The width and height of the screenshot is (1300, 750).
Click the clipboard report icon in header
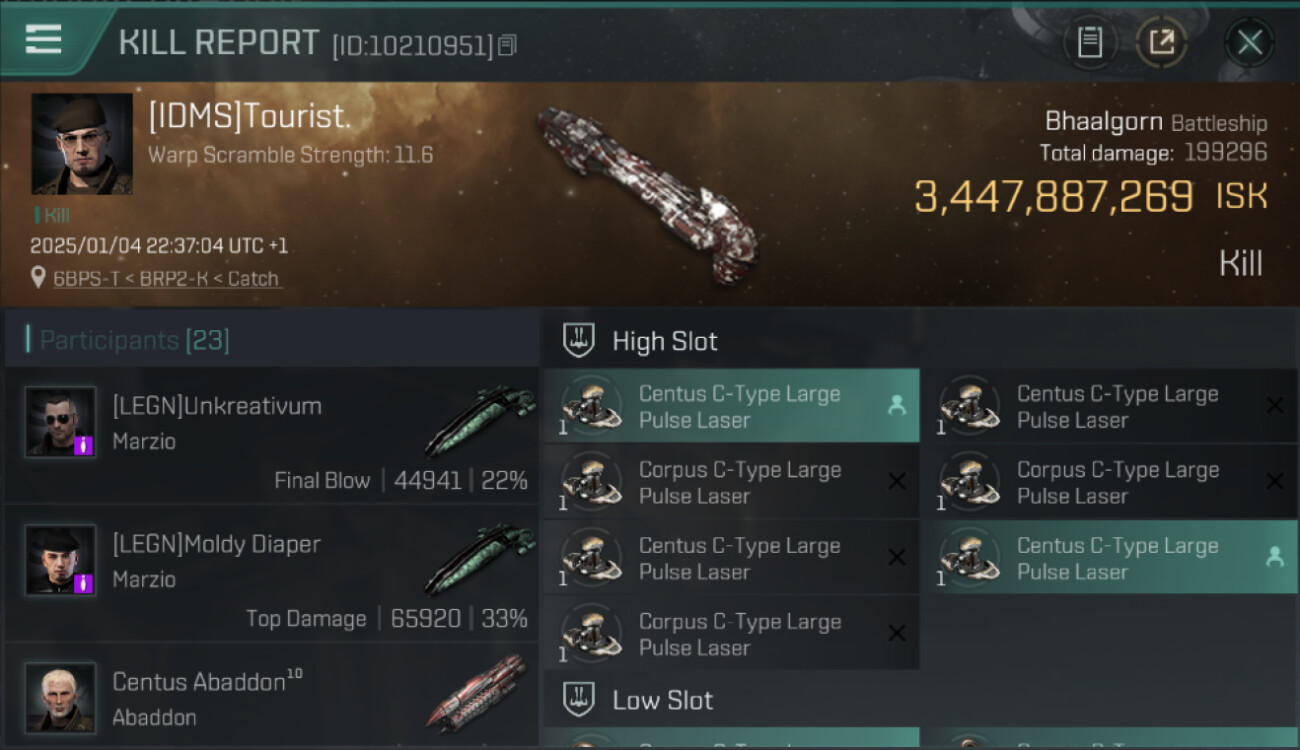click(x=1090, y=42)
